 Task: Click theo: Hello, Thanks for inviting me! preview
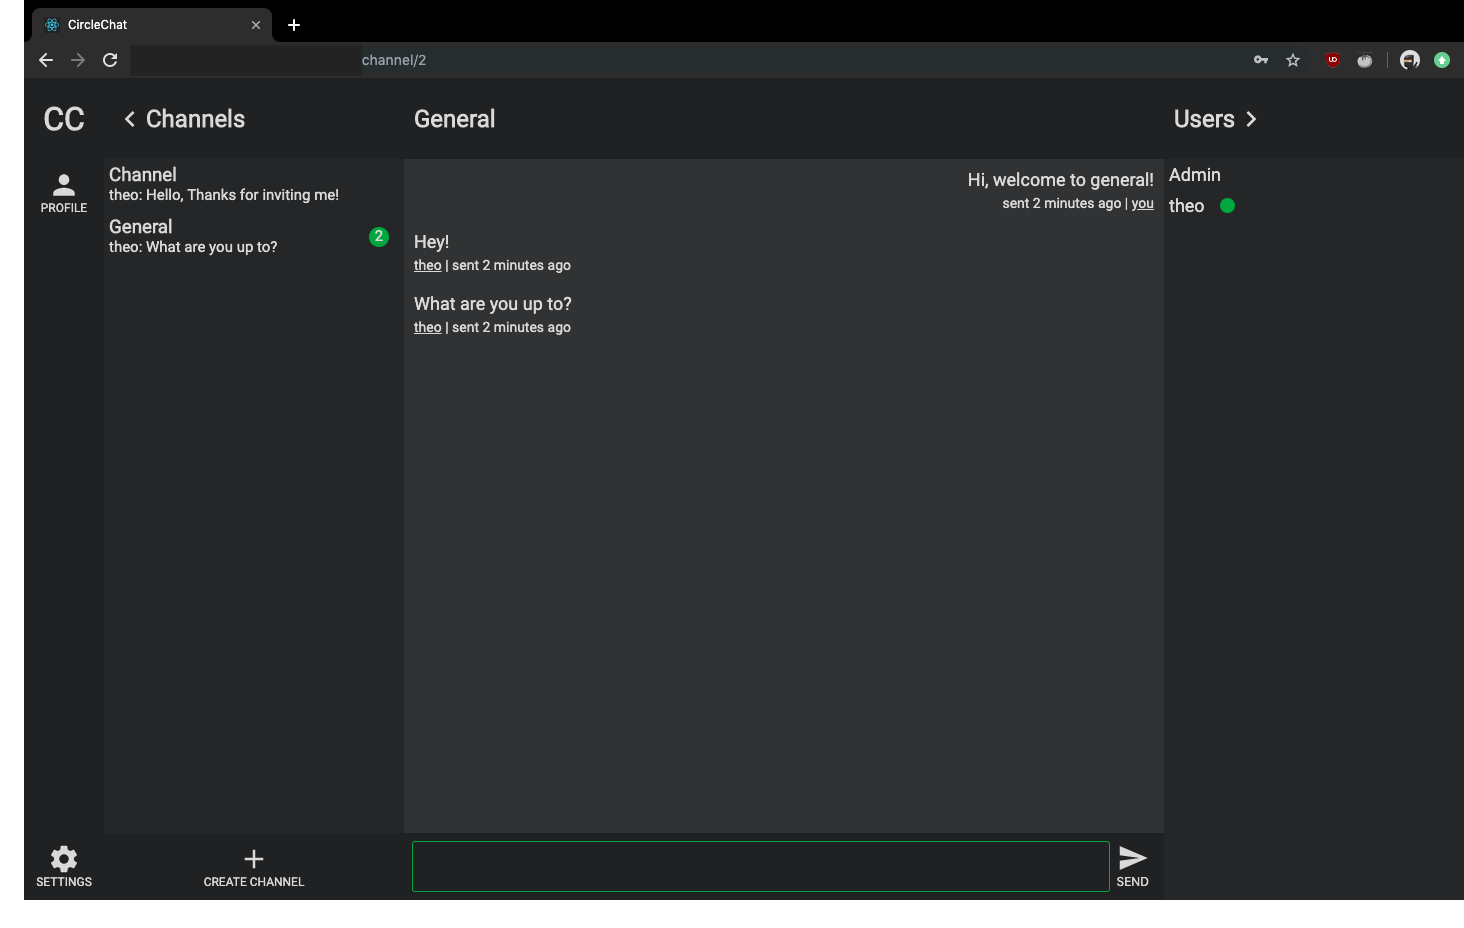[224, 195]
